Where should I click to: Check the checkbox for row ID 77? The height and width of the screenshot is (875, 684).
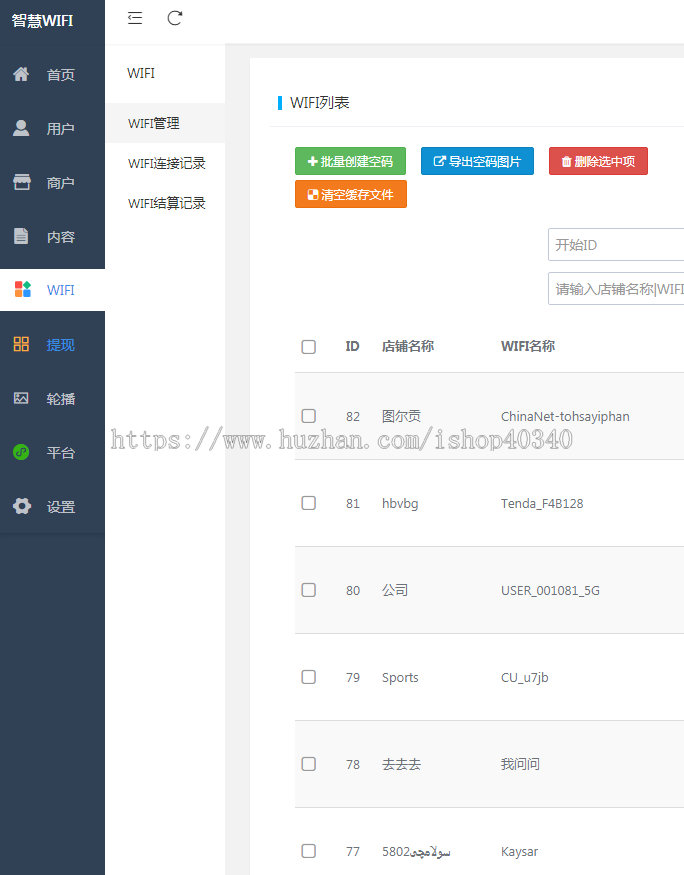click(x=309, y=851)
